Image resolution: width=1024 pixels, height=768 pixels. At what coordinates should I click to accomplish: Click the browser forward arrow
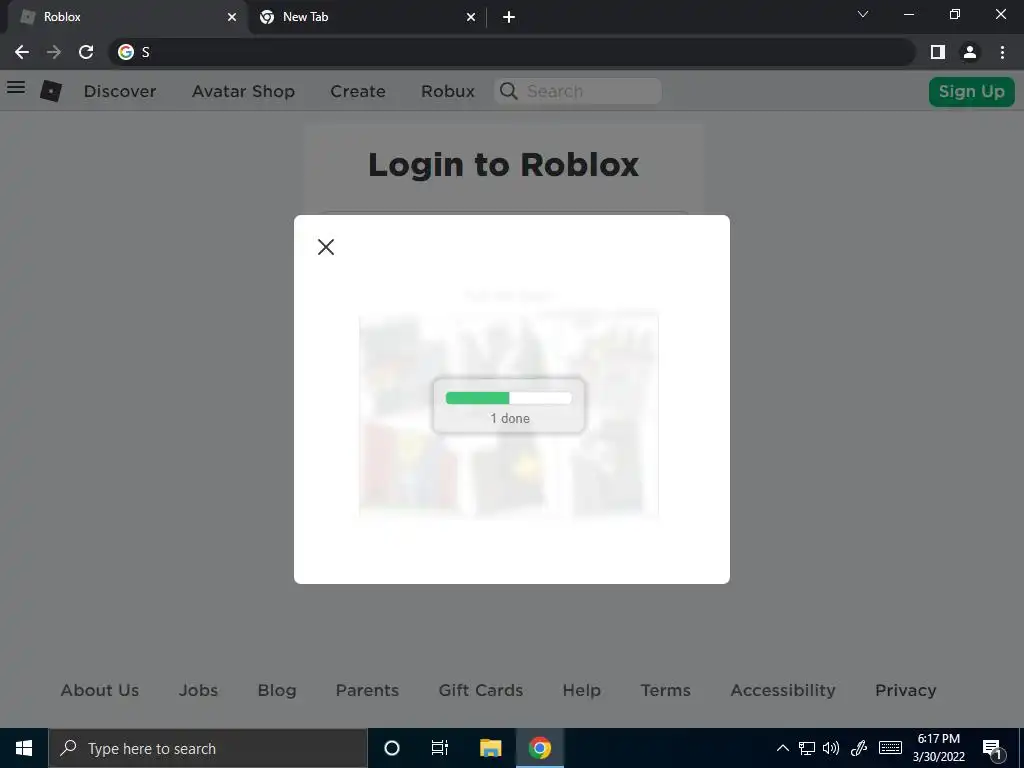(x=54, y=52)
